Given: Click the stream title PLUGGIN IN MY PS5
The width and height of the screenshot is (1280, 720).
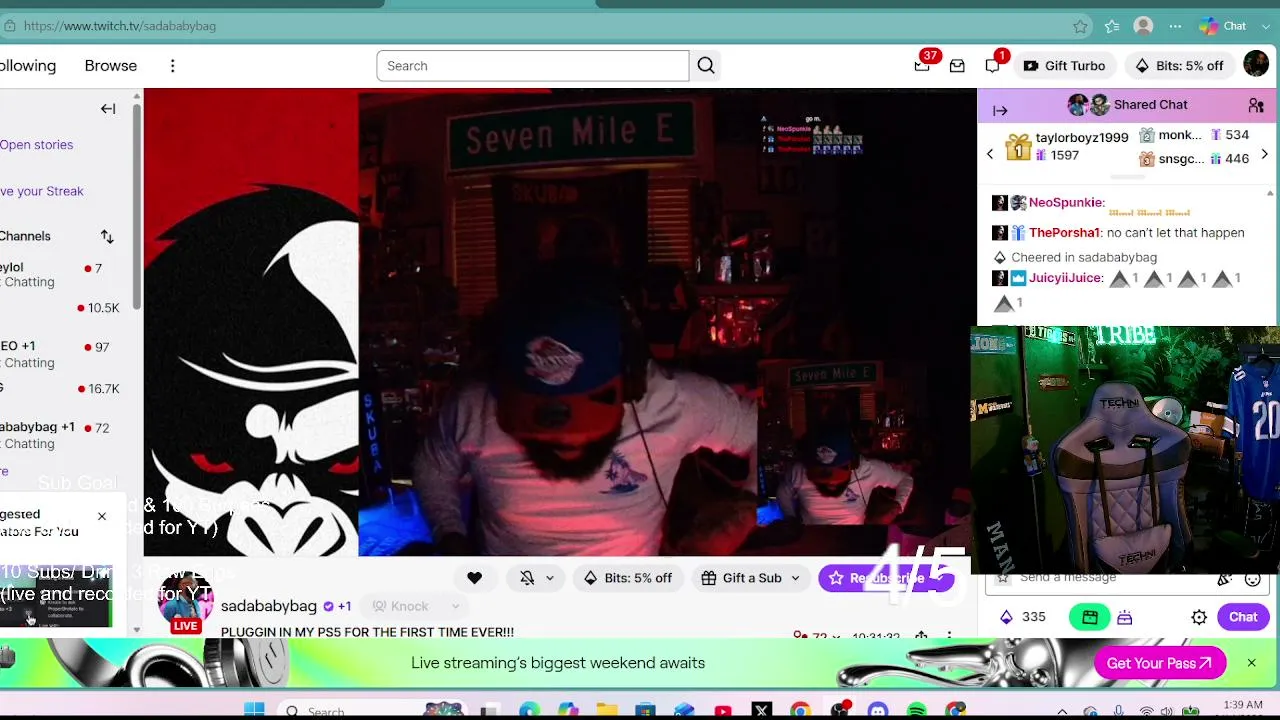Looking at the screenshot, I should coord(367,633).
